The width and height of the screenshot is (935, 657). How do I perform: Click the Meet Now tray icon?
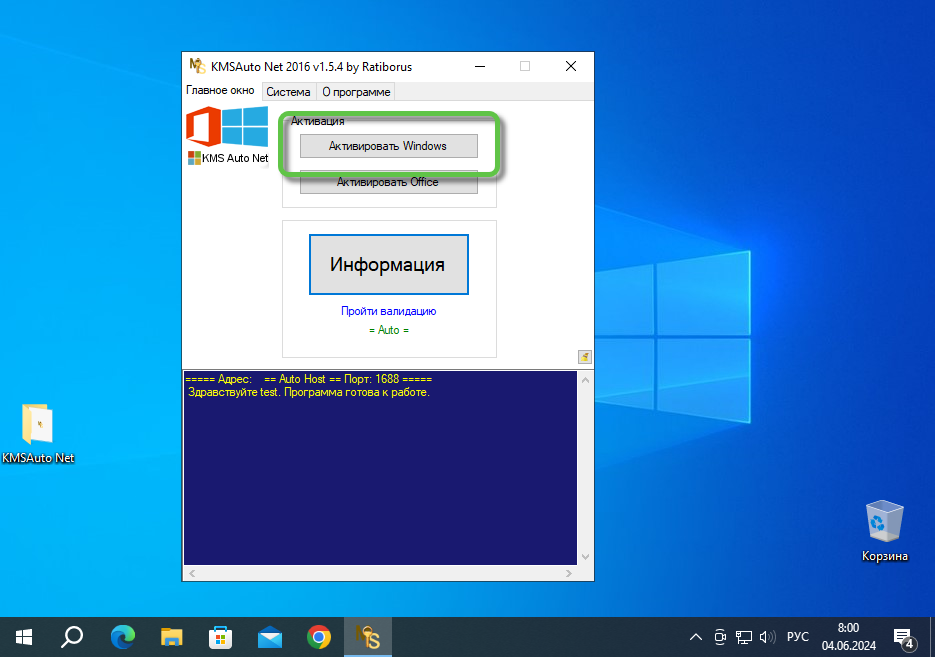coord(720,637)
